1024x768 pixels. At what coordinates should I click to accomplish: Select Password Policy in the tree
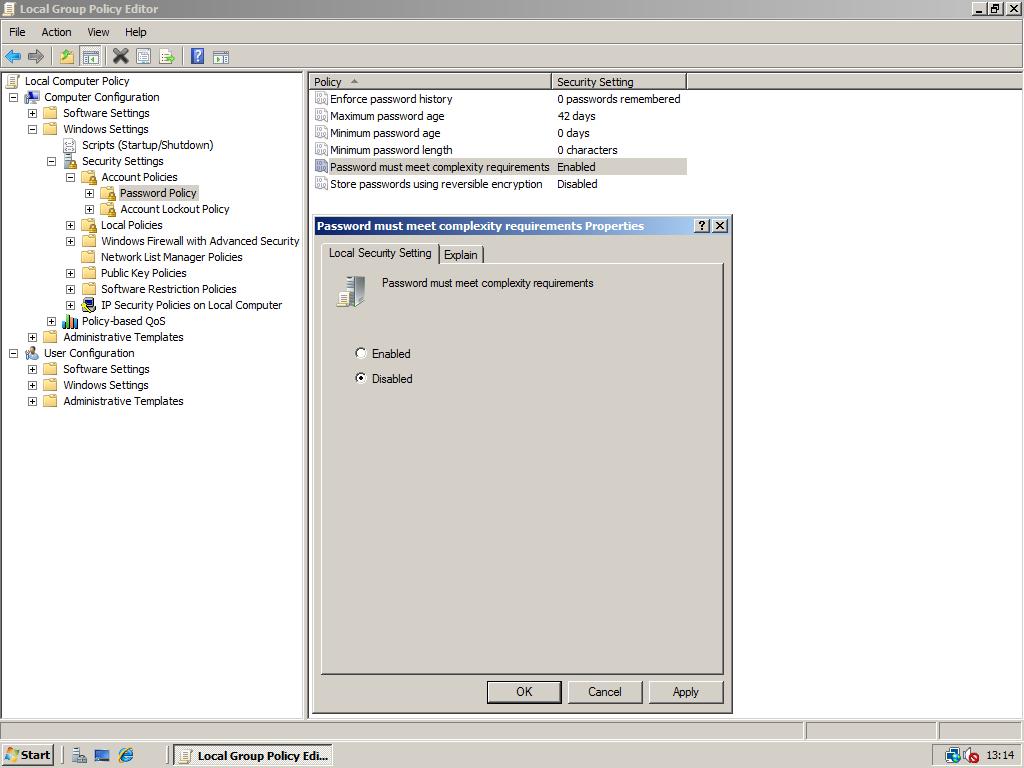click(158, 193)
